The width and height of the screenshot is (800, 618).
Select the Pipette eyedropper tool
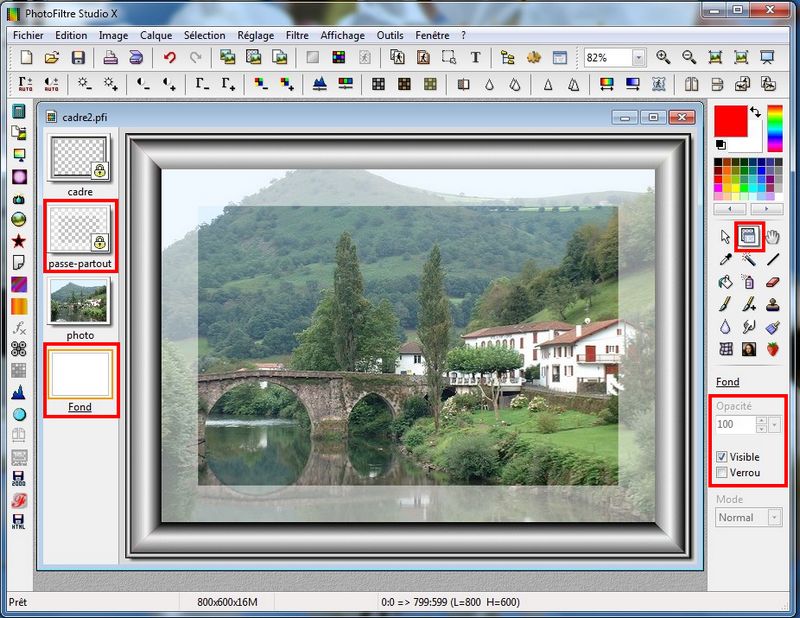click(x=725, y=259)
